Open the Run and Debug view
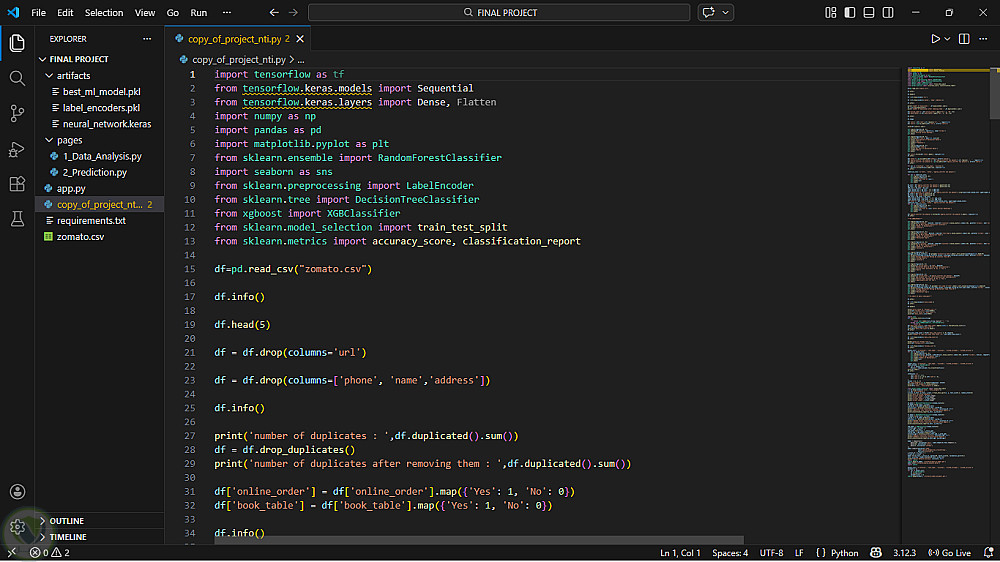The width and height of the screenshot is (1000, 562). point(17,149)
